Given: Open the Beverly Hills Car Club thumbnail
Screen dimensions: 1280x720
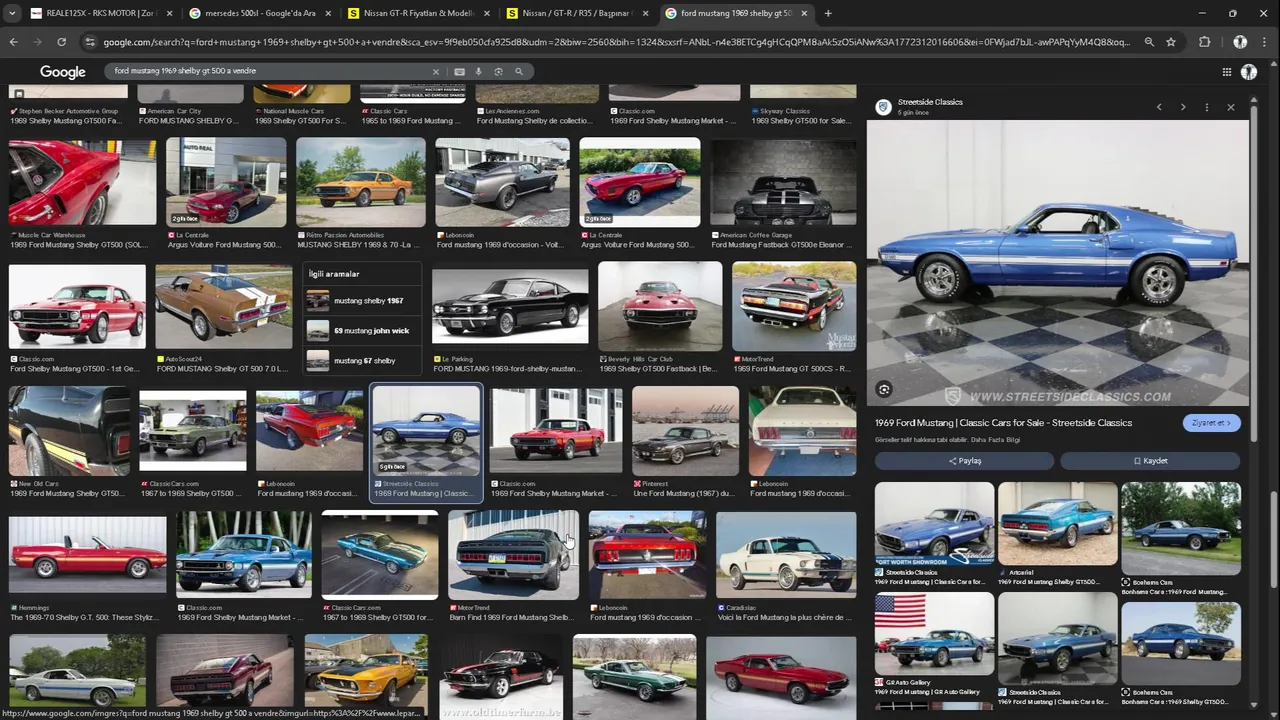Looking at the screenshot, I should click(660, 306).
